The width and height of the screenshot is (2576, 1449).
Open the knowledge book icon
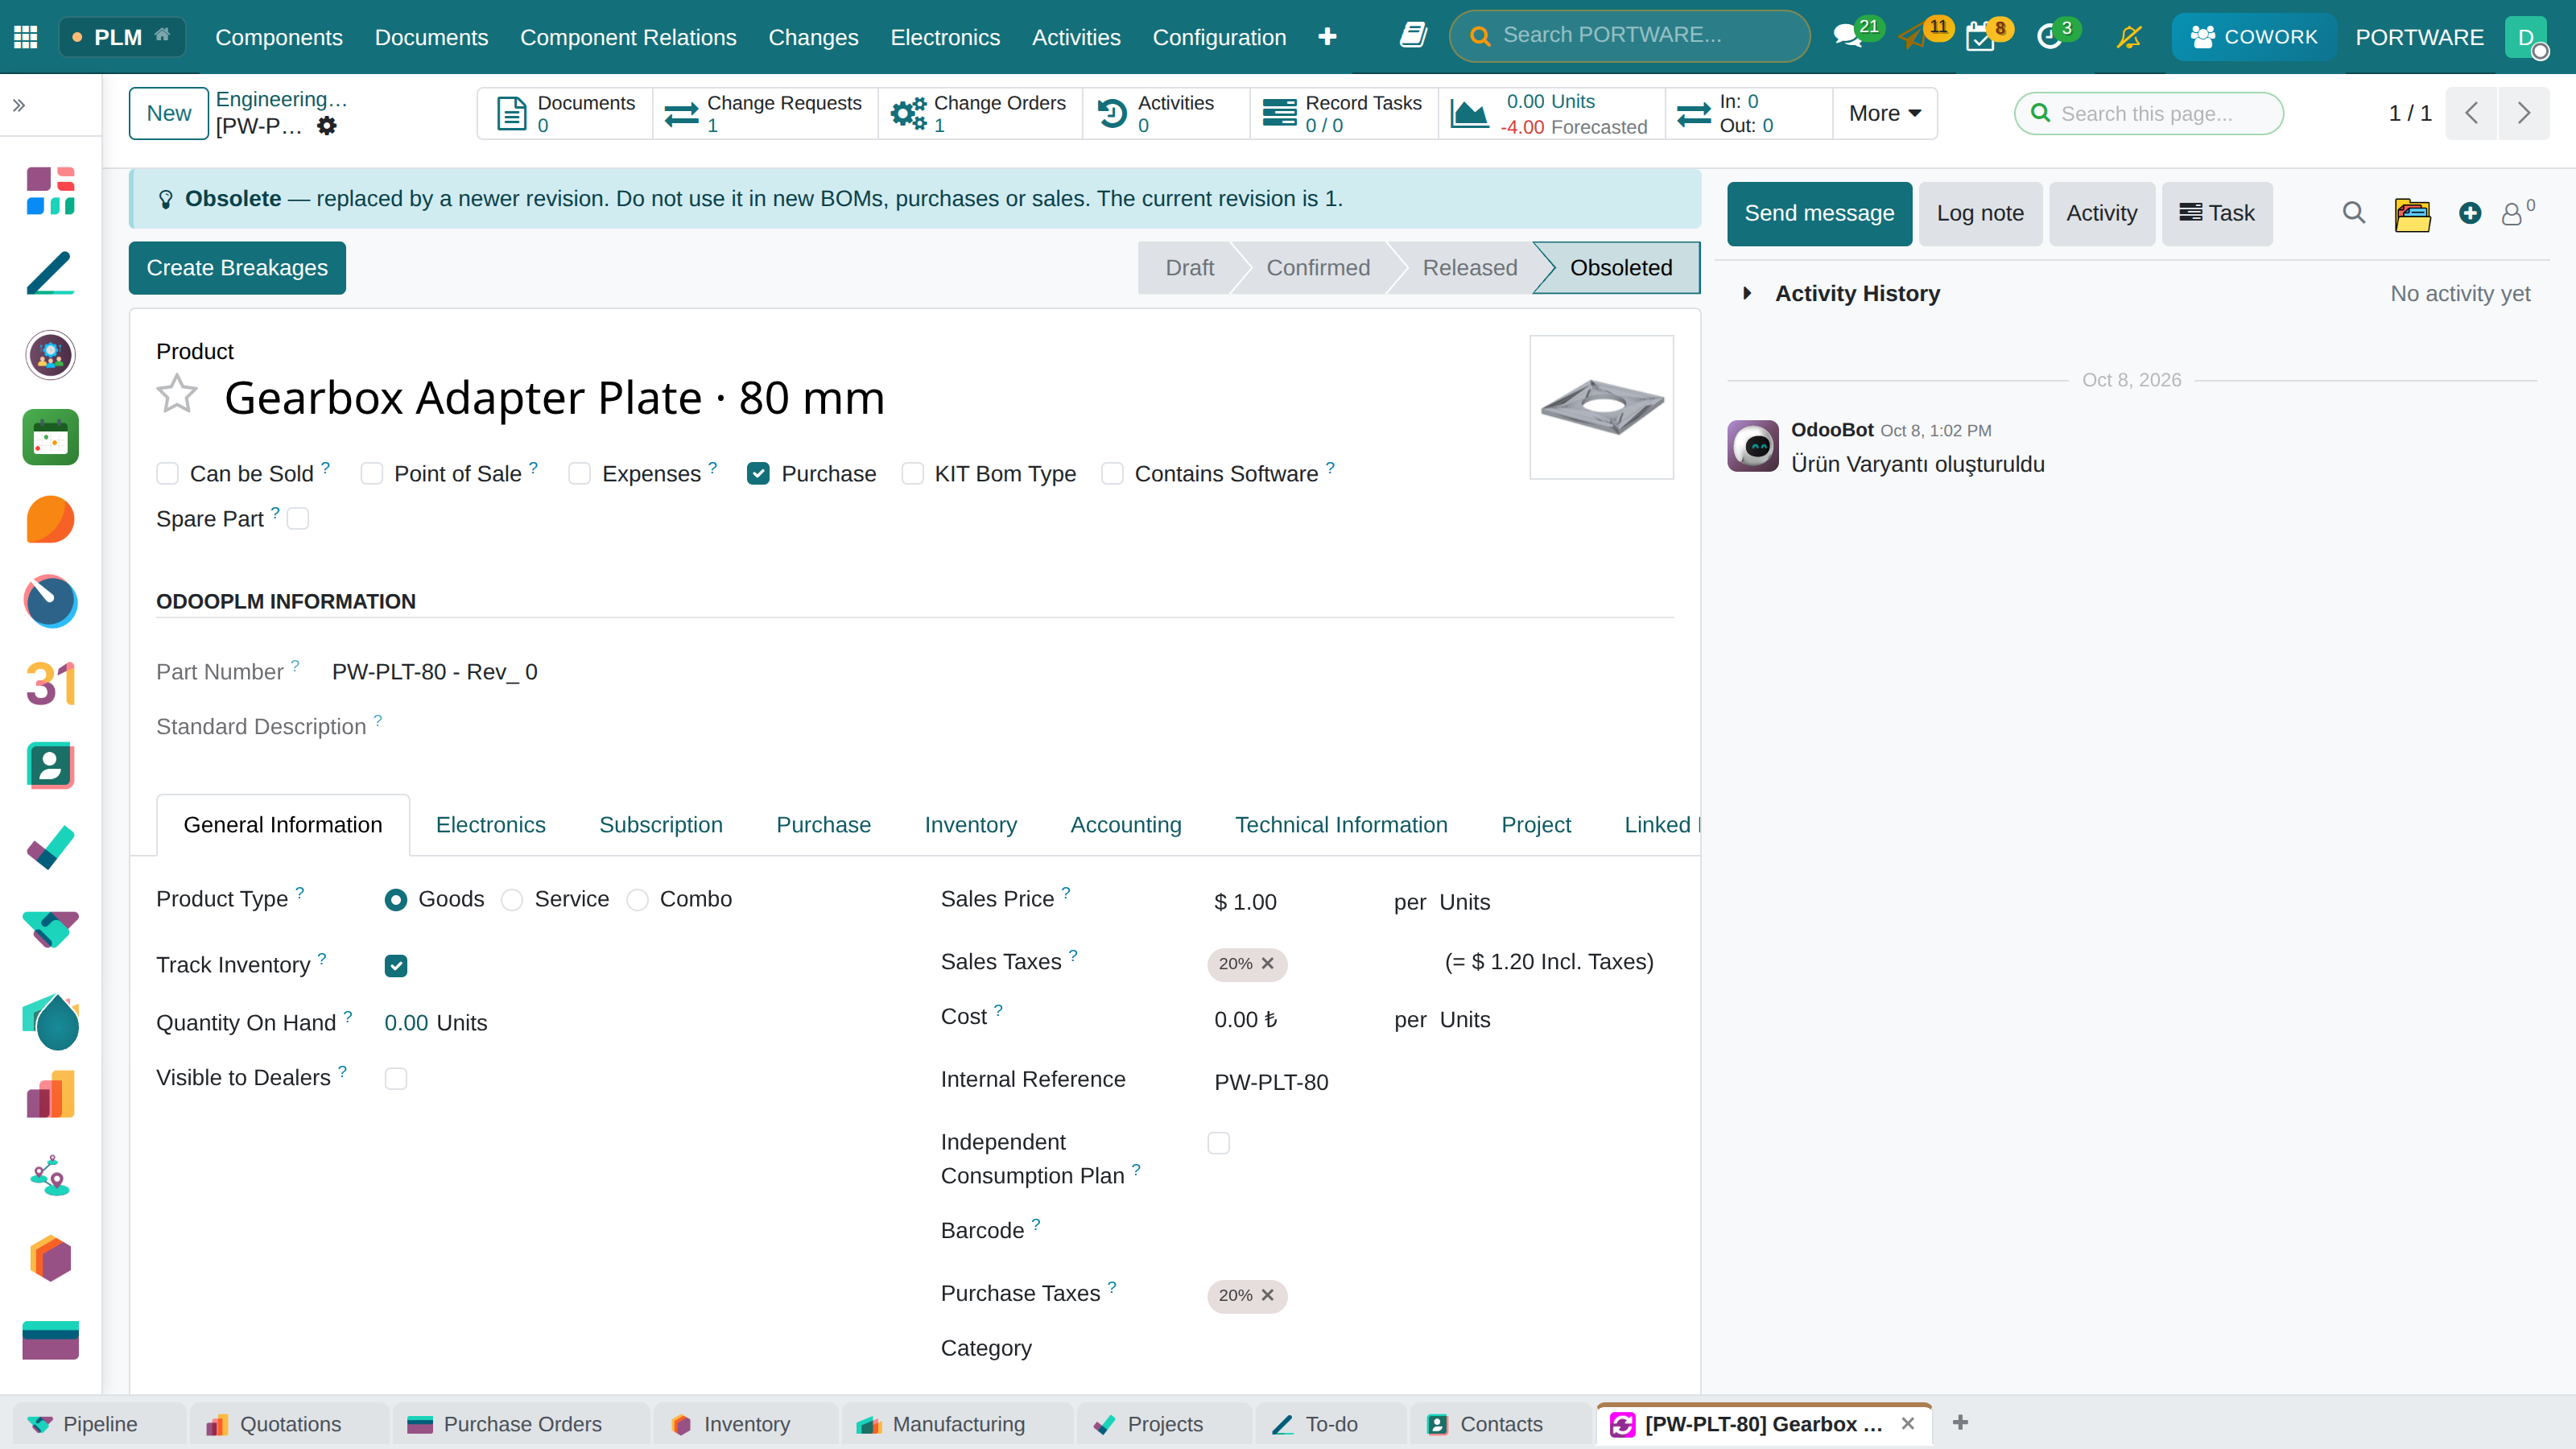click(1413, 36)
